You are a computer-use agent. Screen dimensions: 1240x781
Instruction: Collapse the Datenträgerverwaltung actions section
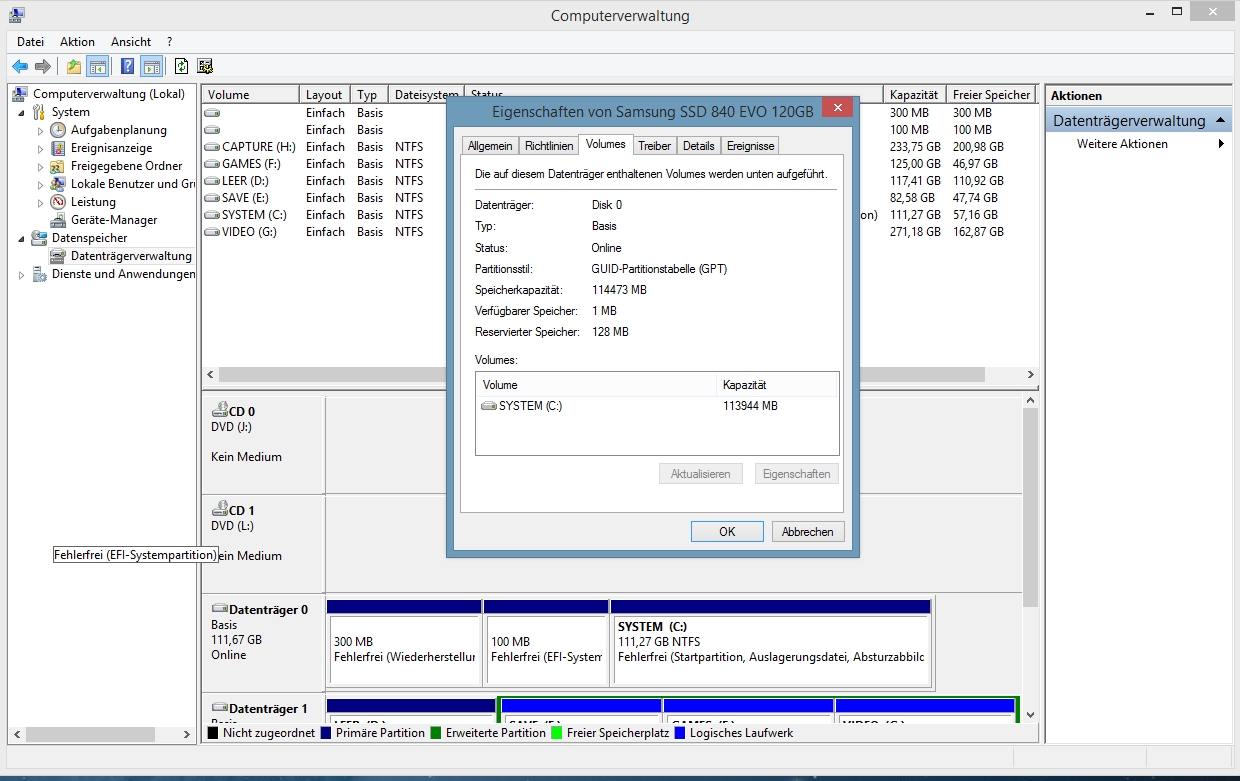(x=1220, y=121)
